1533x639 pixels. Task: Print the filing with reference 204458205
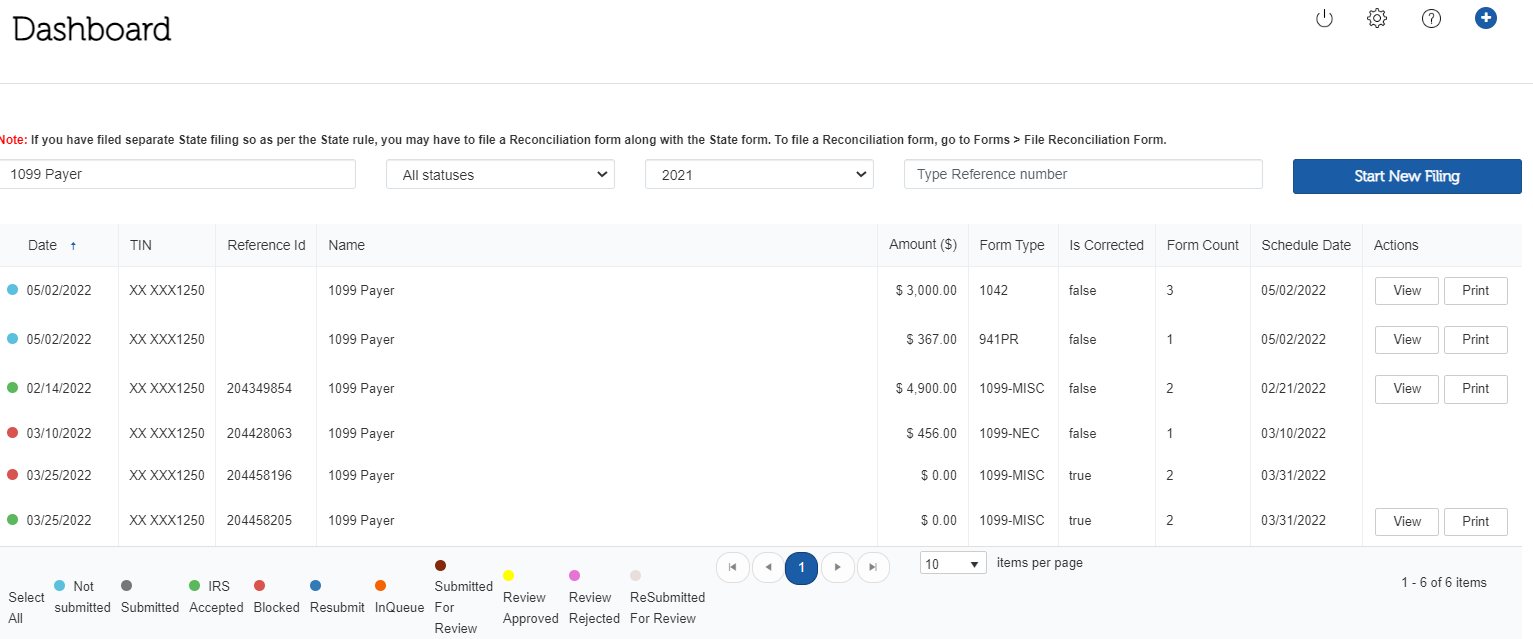(1476, 522)
